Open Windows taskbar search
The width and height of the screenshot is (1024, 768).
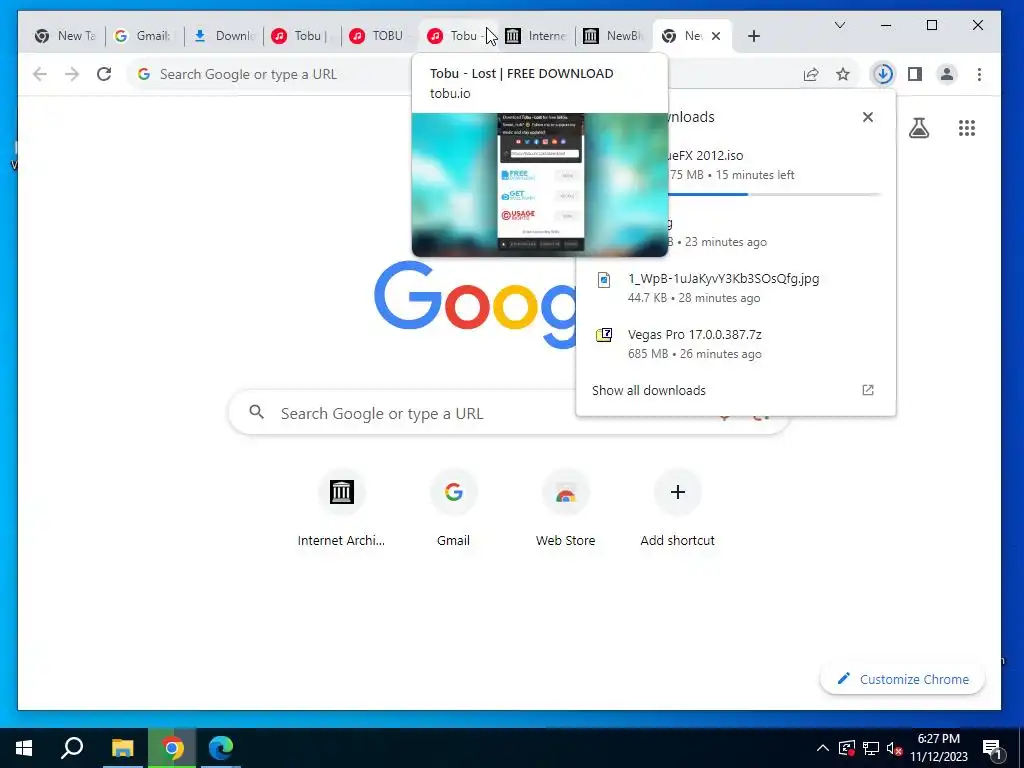coord(72,748)
